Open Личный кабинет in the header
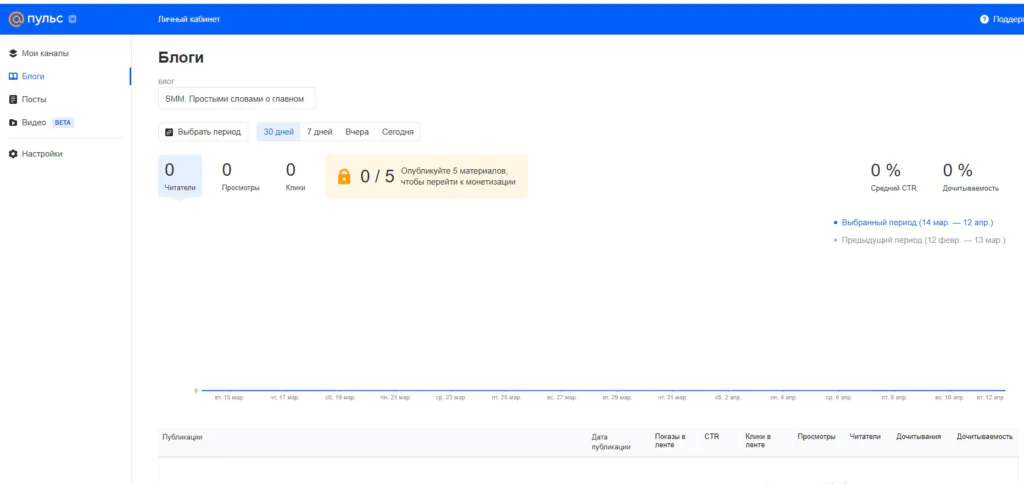1024x484 pixels. (x=189, y=19)
